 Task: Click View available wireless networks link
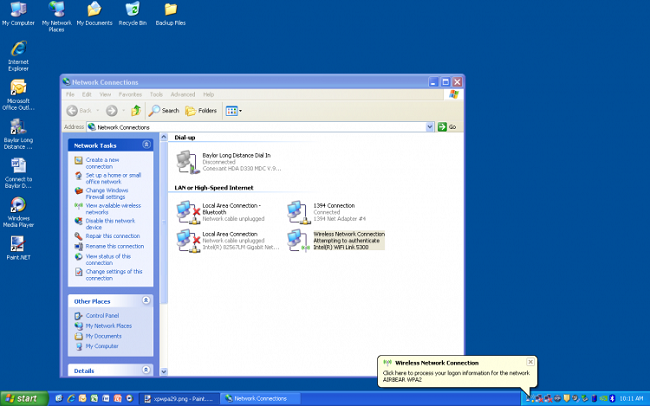(x=113, y=209)
